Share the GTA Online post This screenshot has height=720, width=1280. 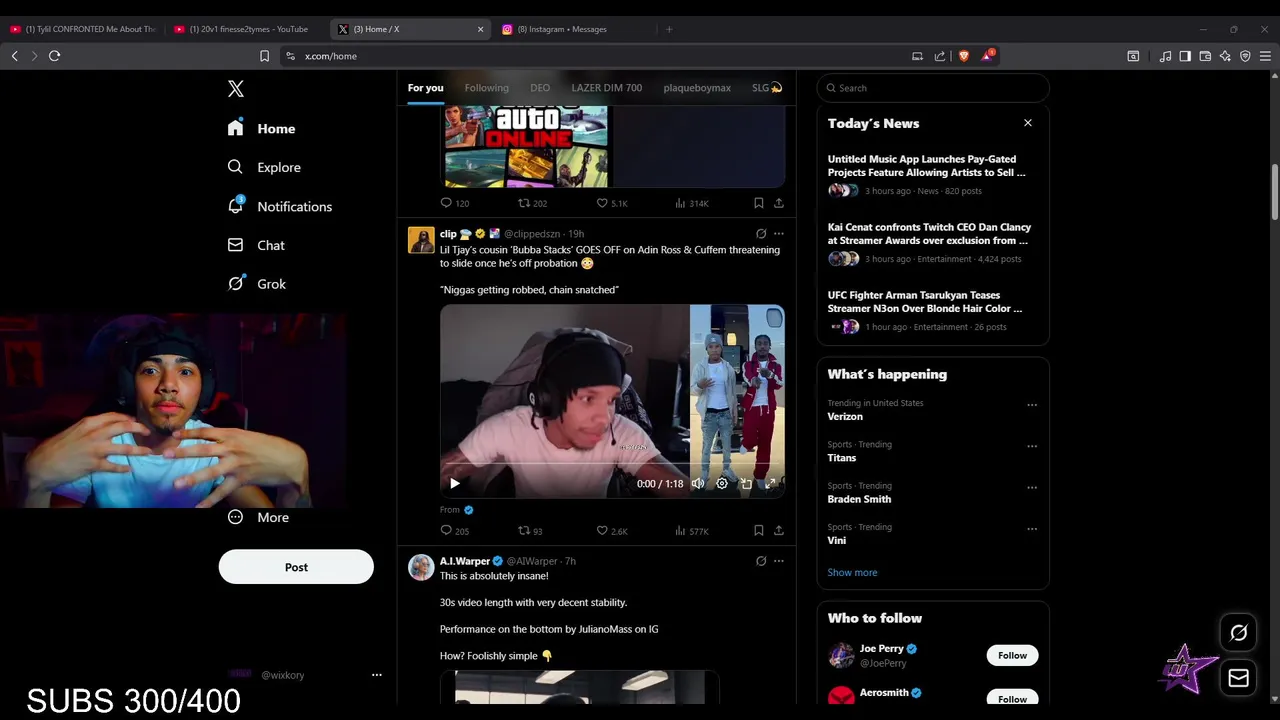[x=779, y=203]
